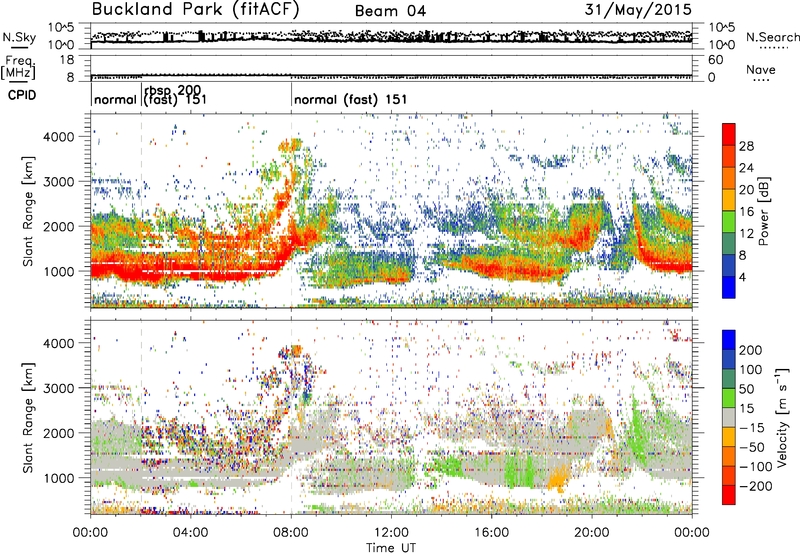The height and width of the screenshot is (554, 800).
Task: Click the date '31/May/2015'
Action: click(638, 10)
